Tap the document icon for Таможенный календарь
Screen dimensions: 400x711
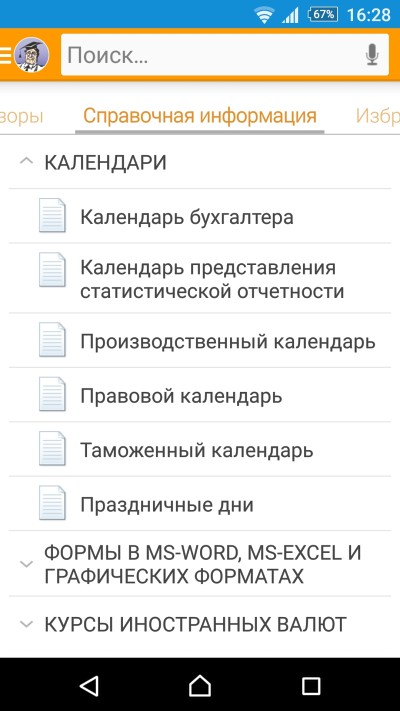[52, 448]
